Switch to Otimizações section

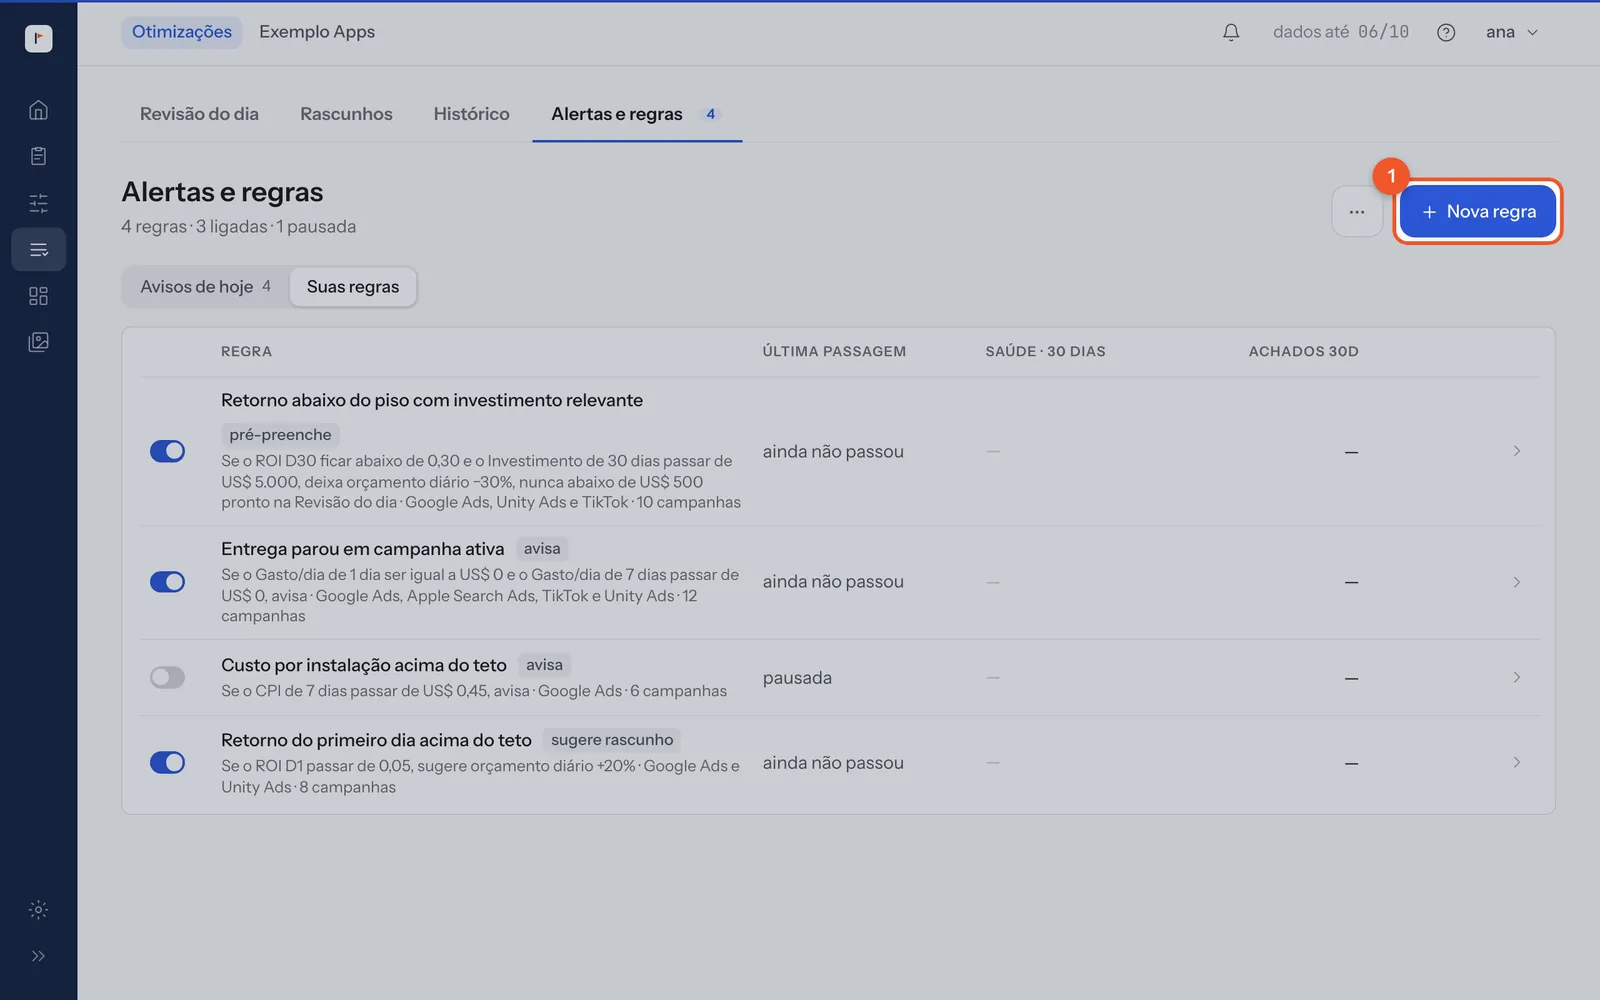182,32
